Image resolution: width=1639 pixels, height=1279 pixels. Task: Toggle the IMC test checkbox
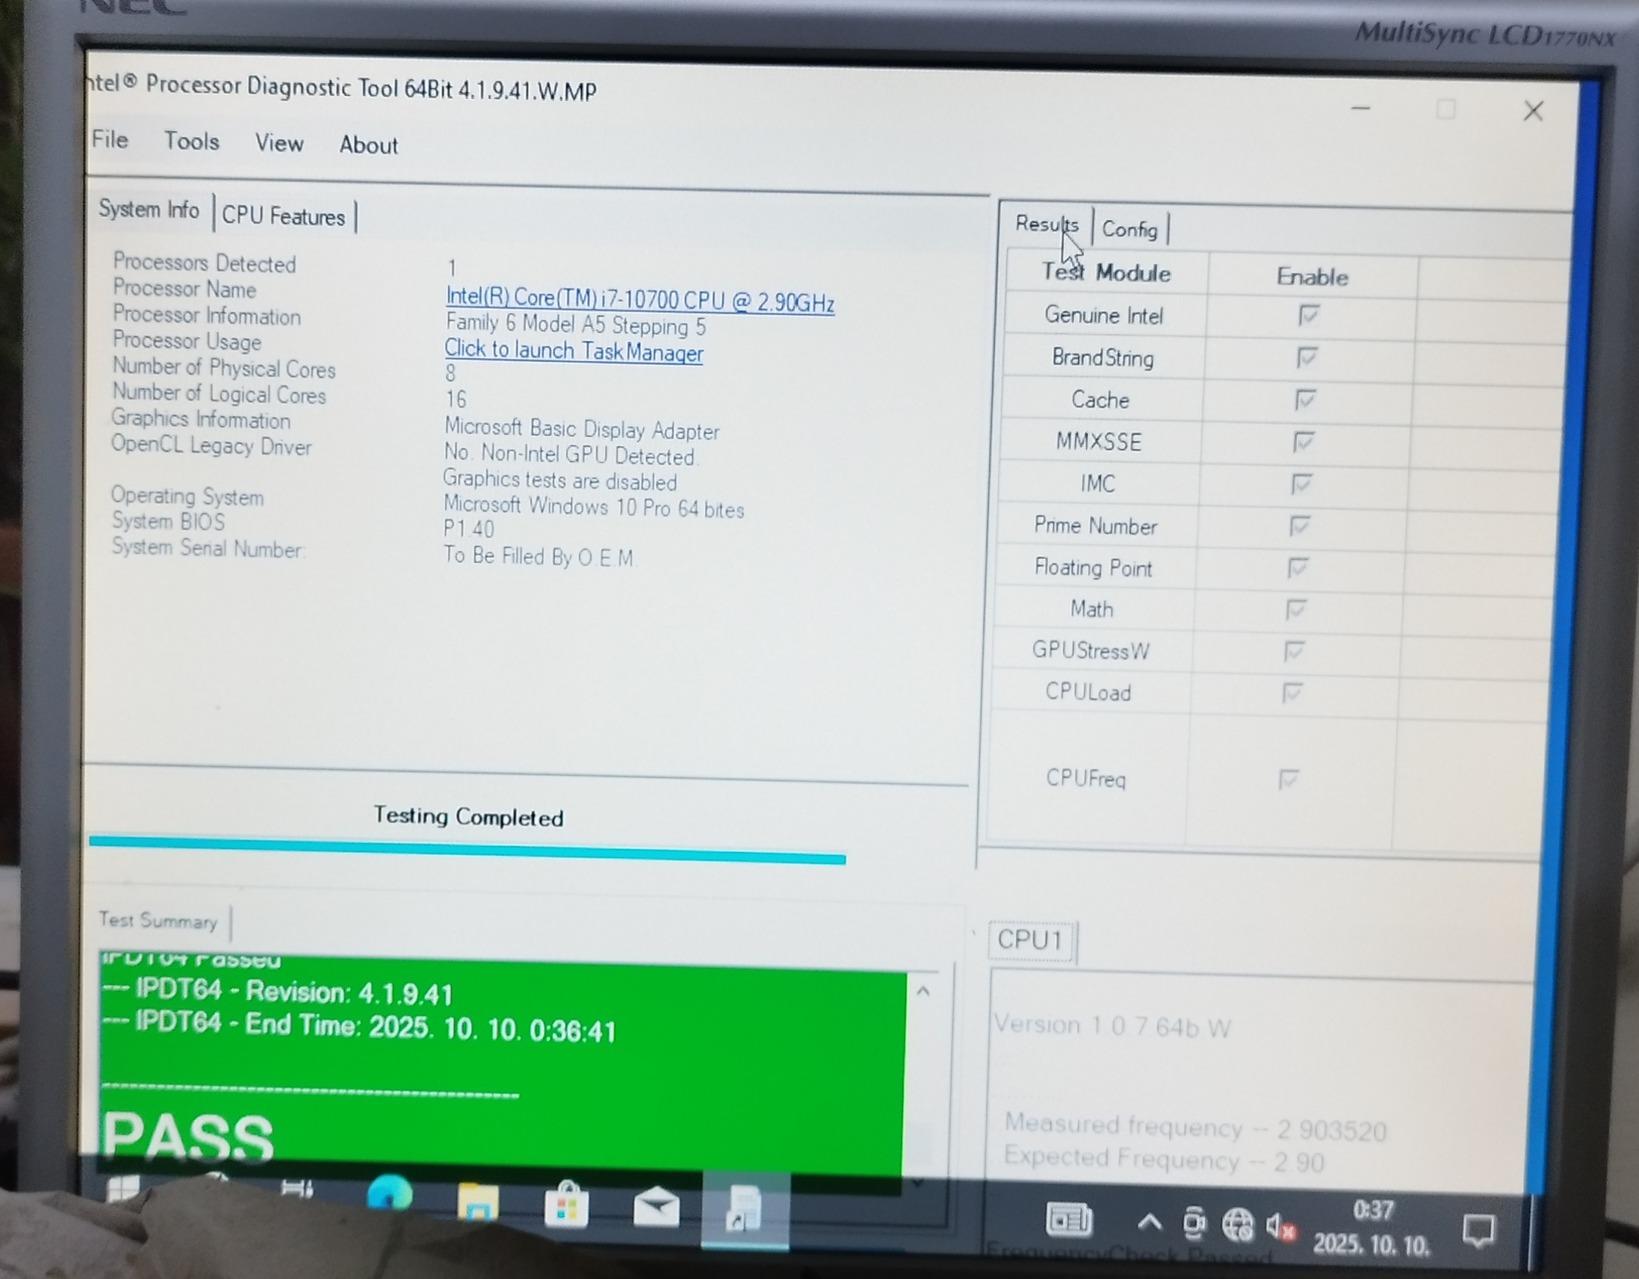coord(1300,484)
